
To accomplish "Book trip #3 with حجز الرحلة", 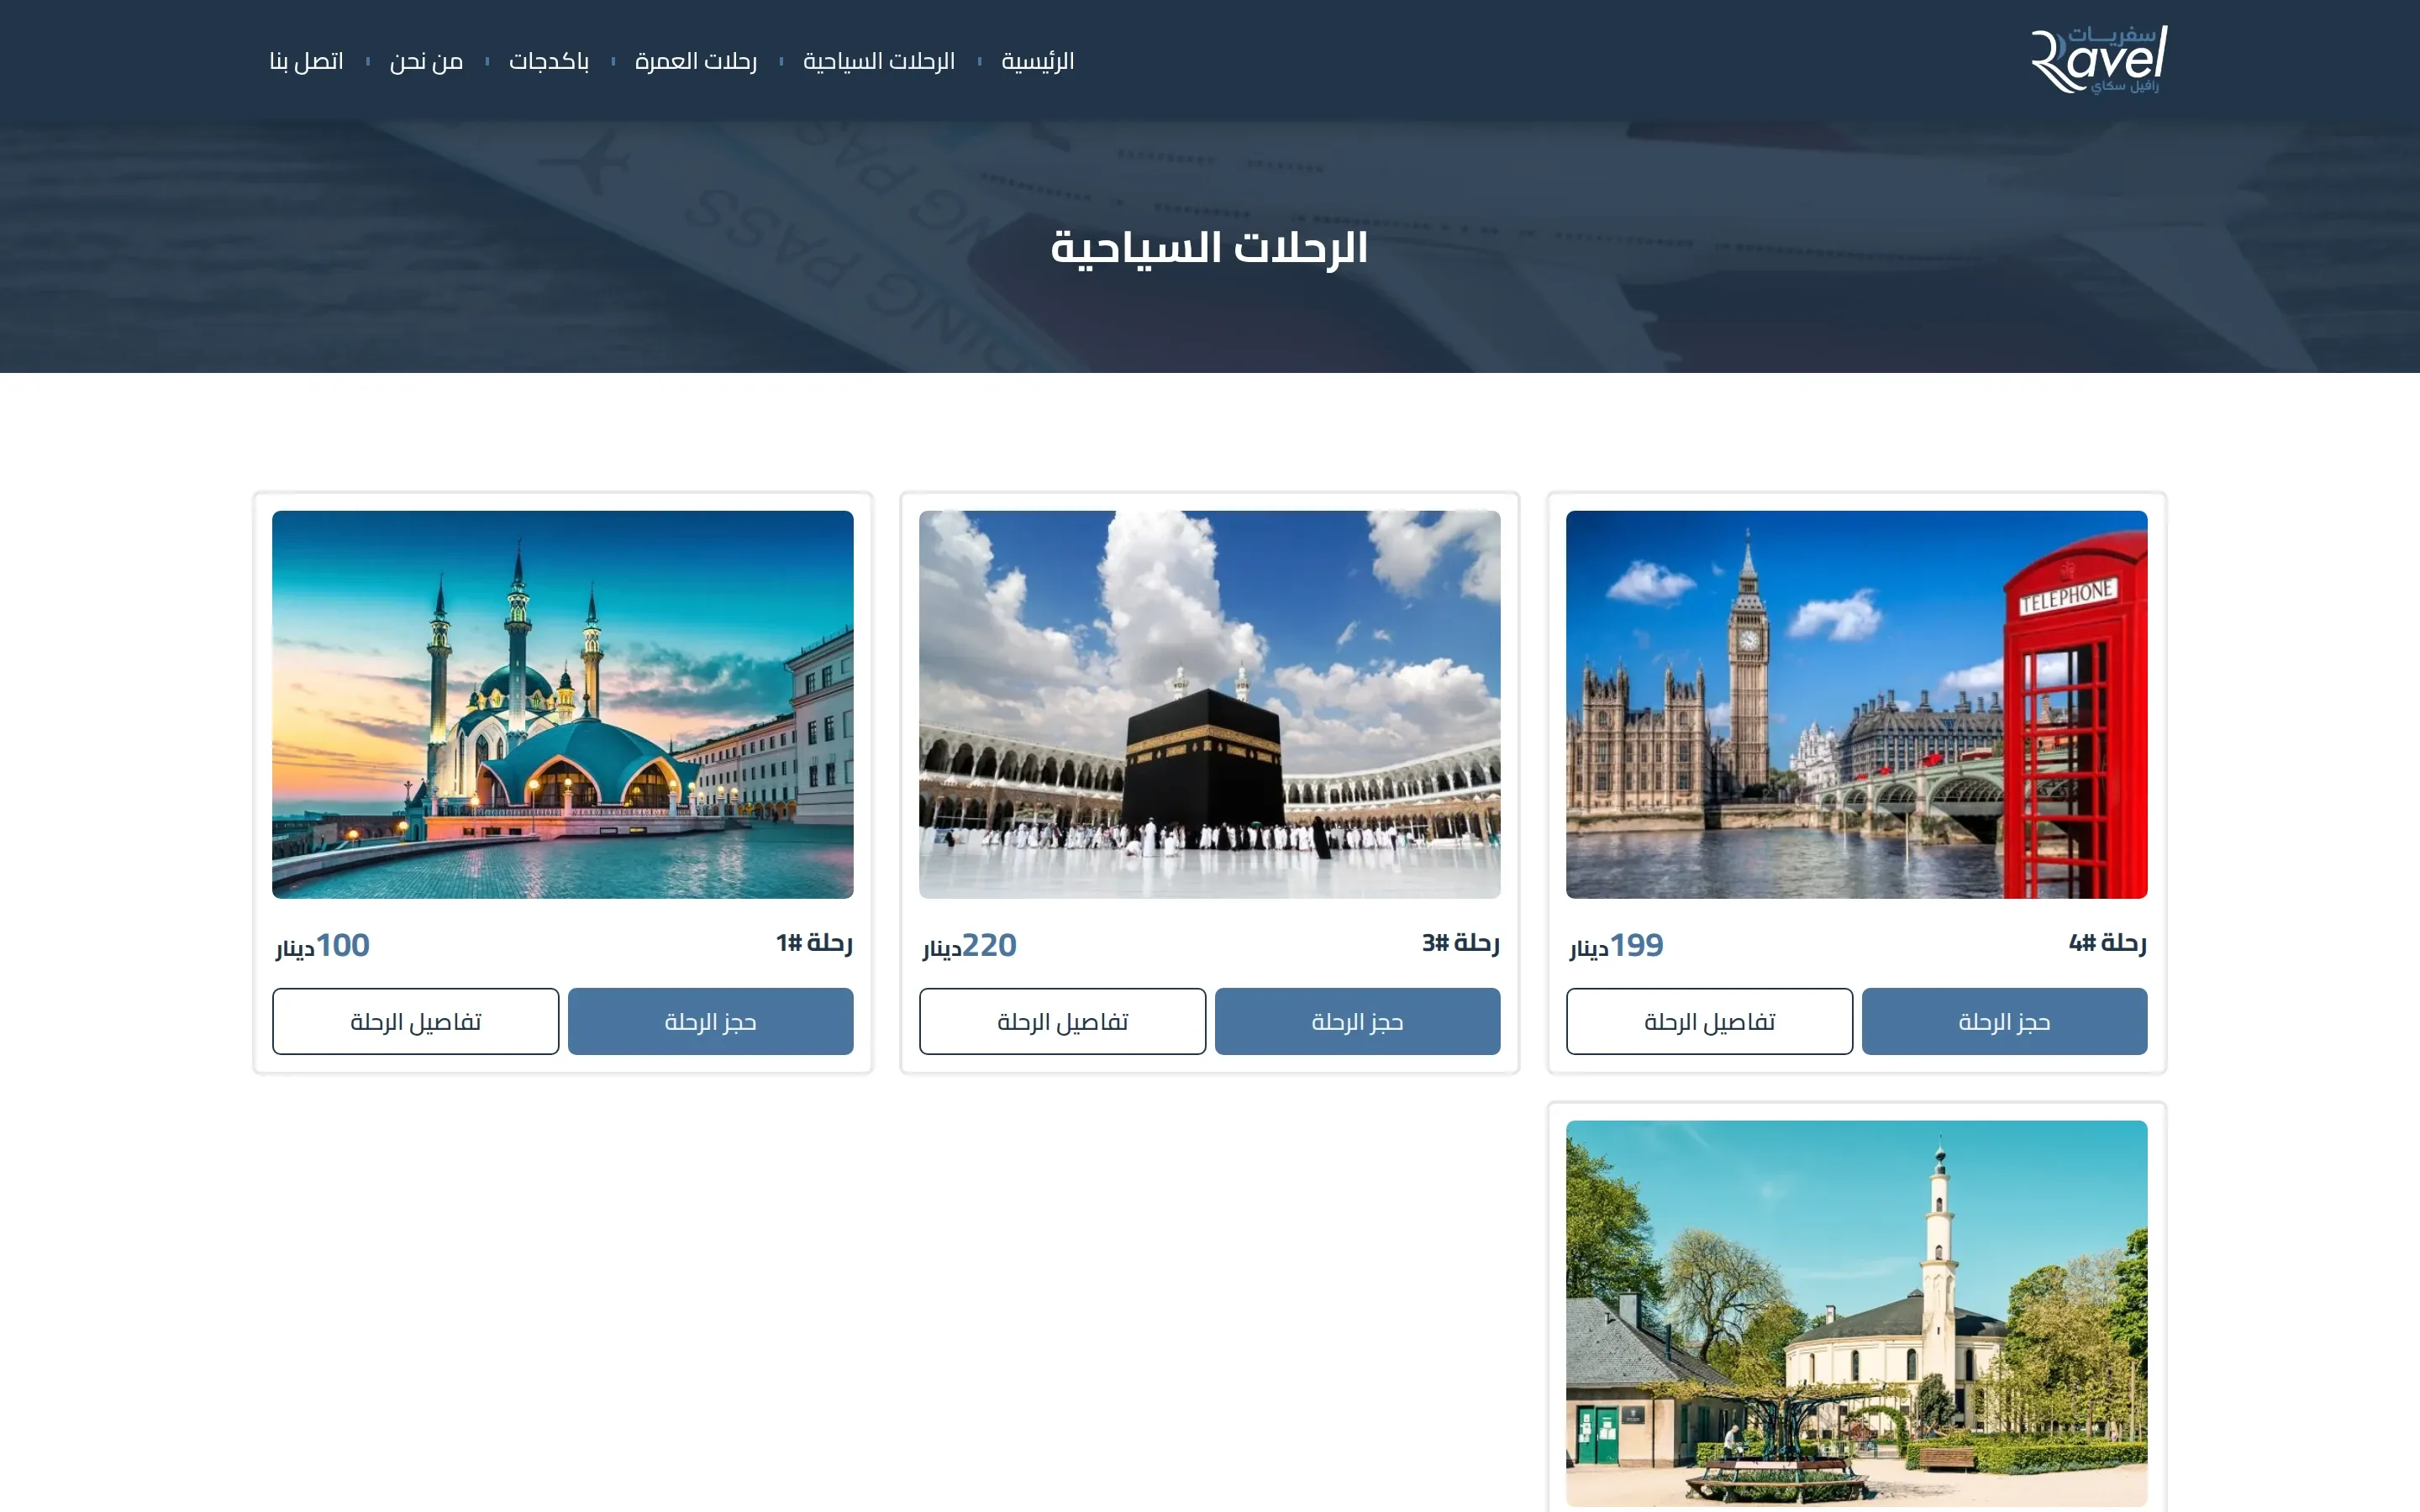I will 1357,1021.
